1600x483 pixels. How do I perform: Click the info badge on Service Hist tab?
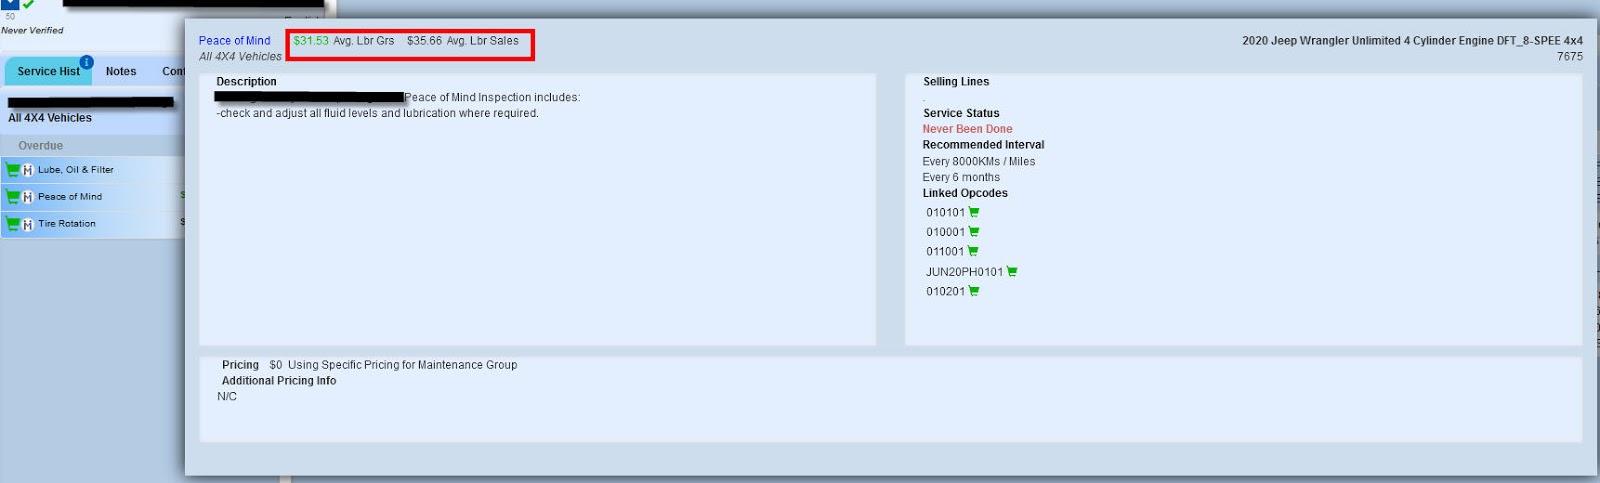pos(86,62)
